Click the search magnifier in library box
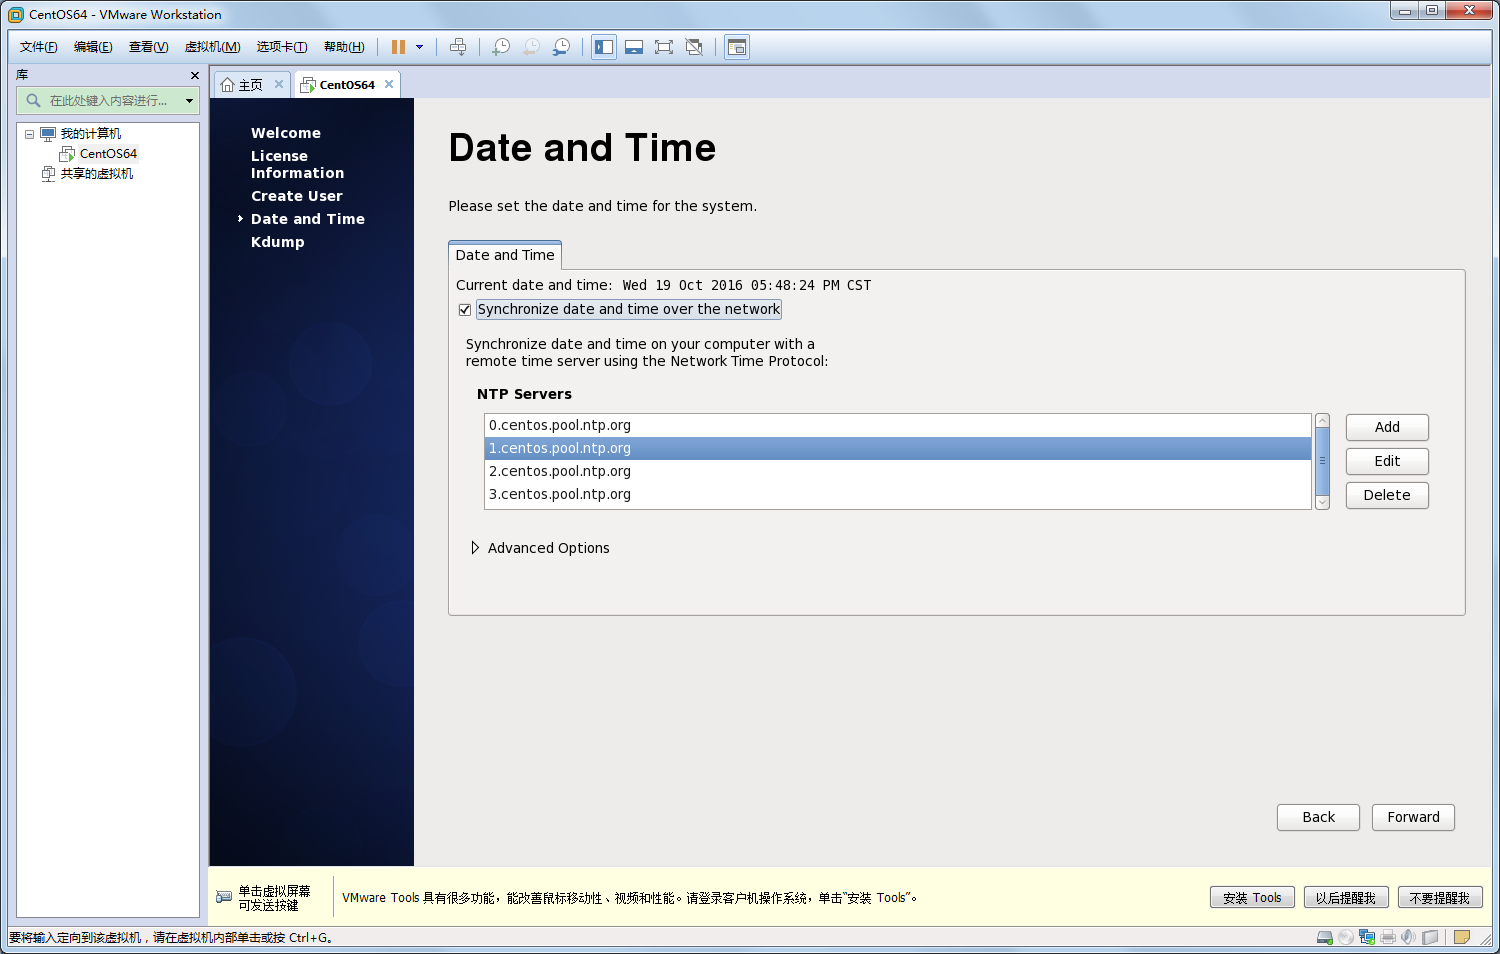This screenshot has height=954, width=1500. coord(33,100)
